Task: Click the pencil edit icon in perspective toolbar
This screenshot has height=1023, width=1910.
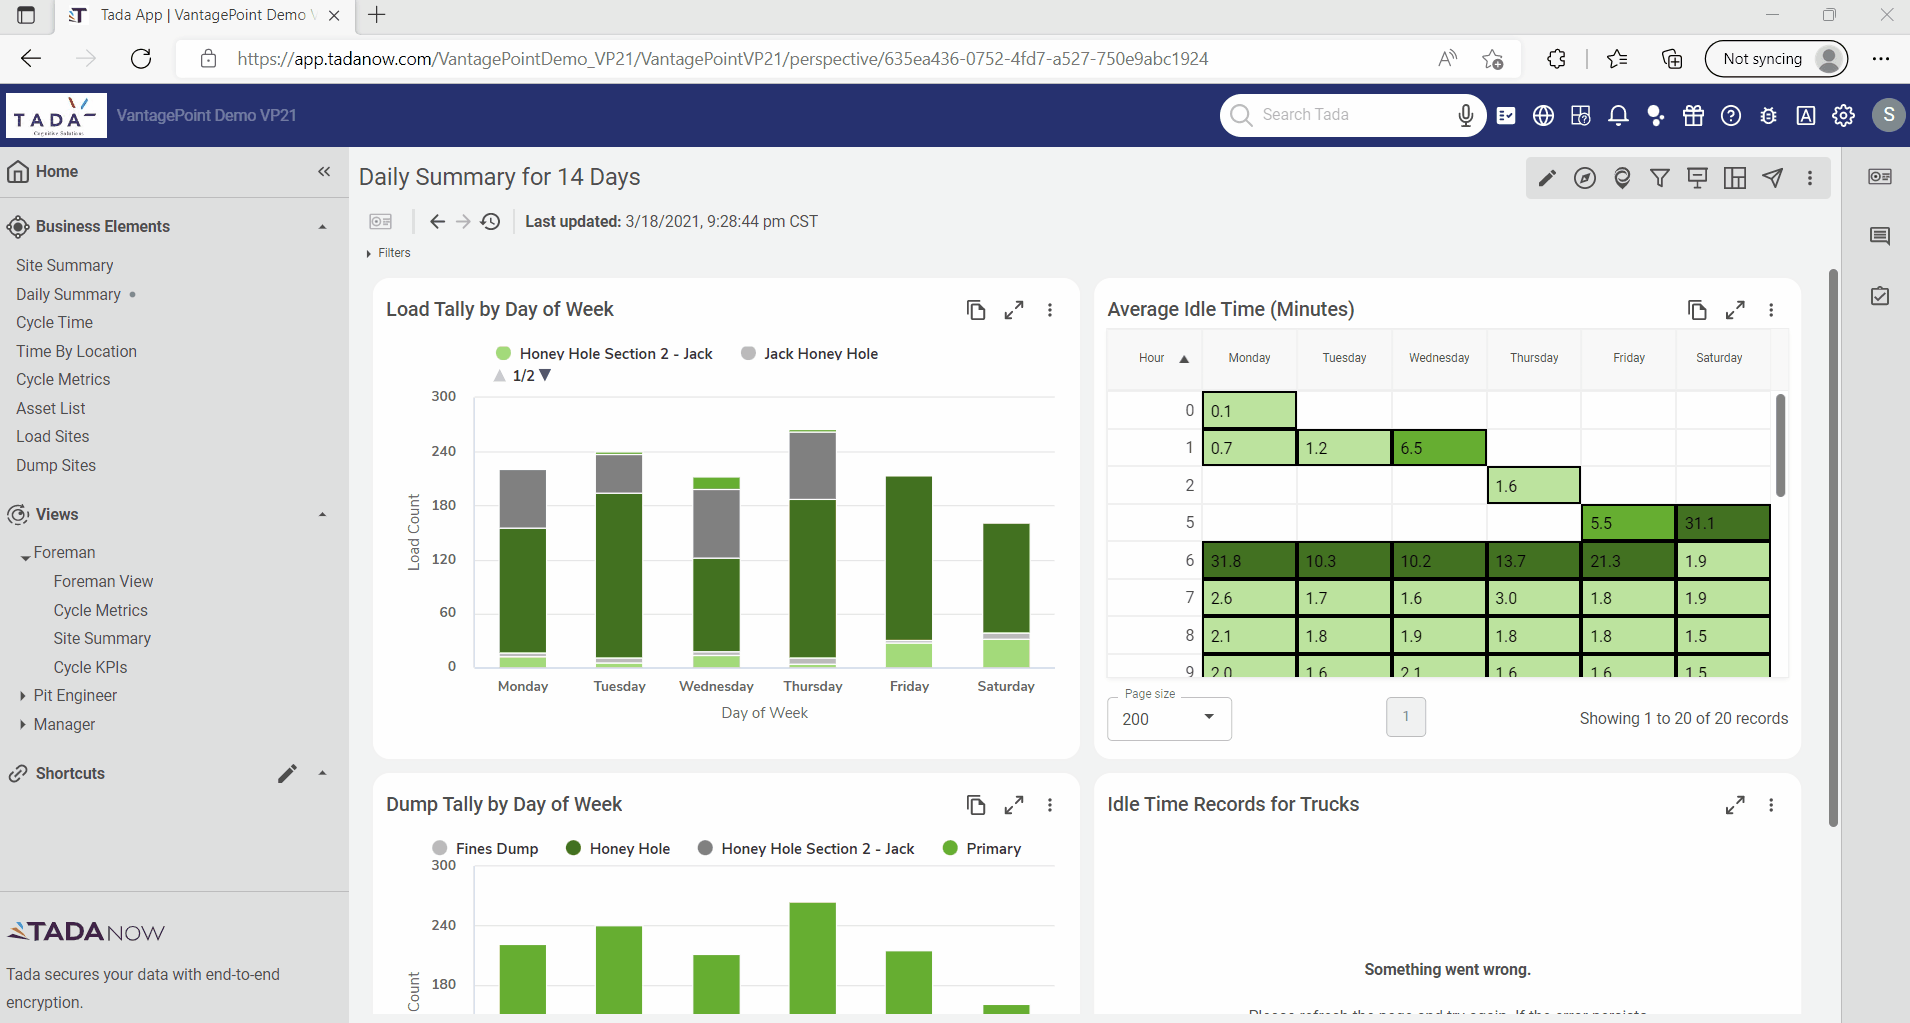Action: point(1547,178)
